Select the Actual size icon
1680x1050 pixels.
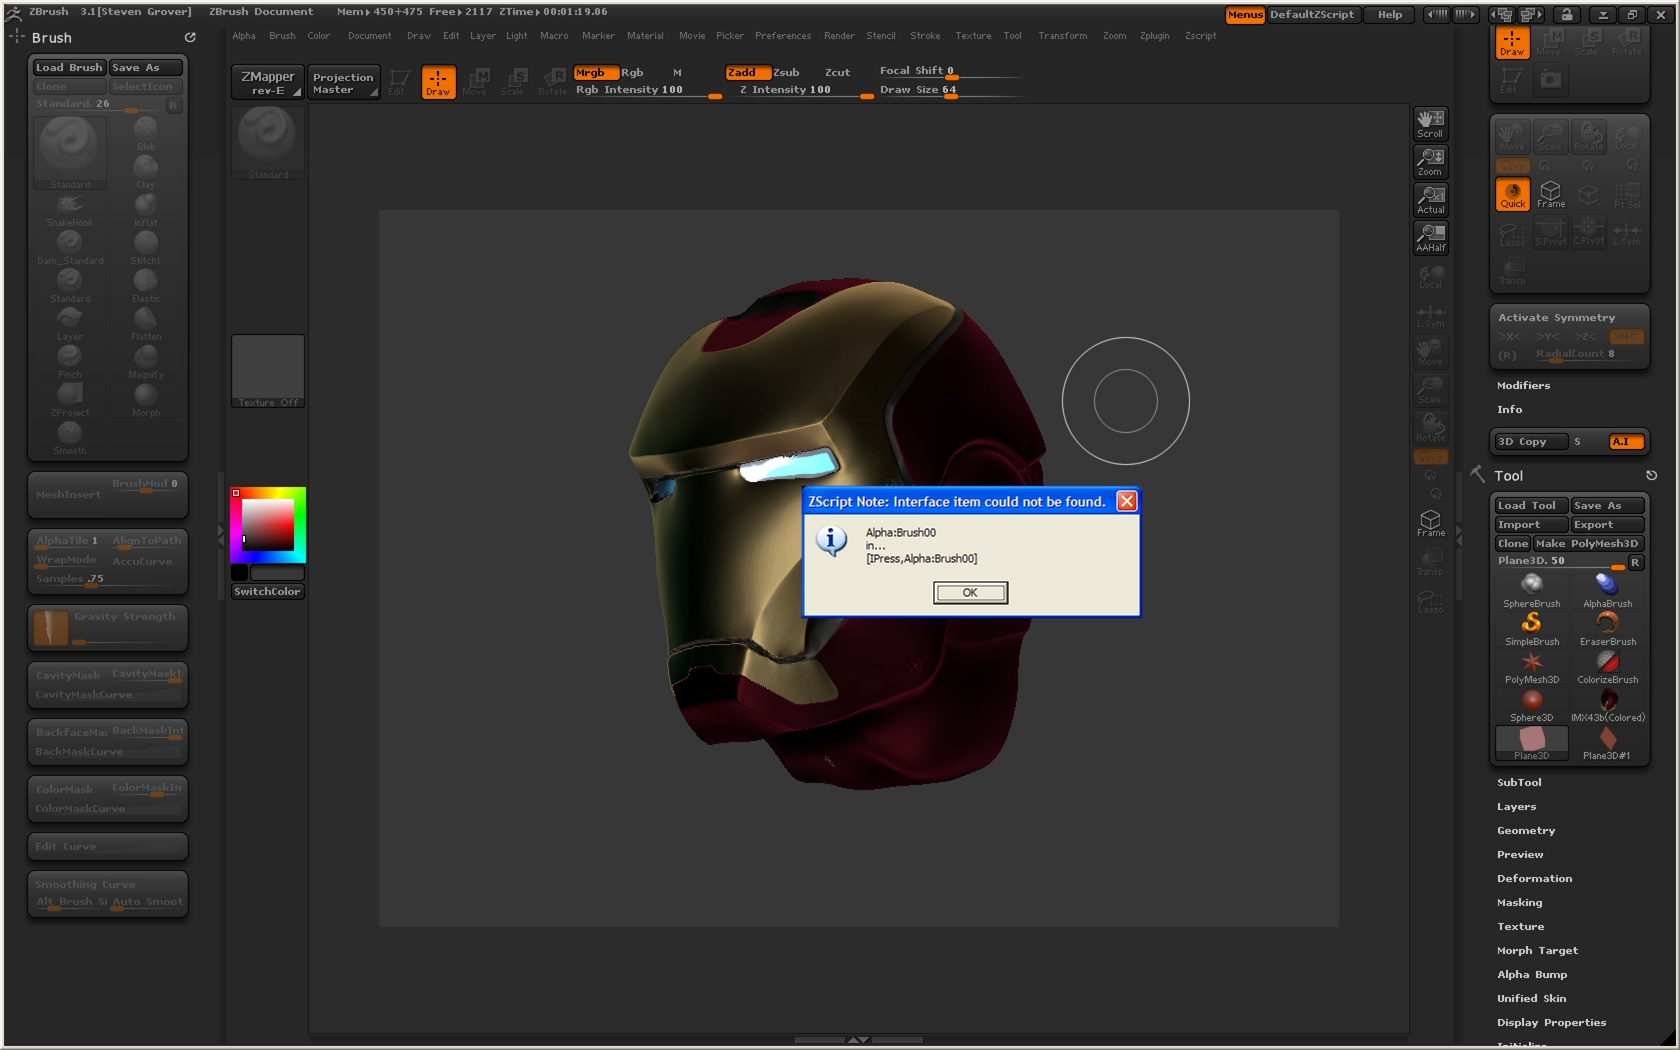(x=1430, y=199)
